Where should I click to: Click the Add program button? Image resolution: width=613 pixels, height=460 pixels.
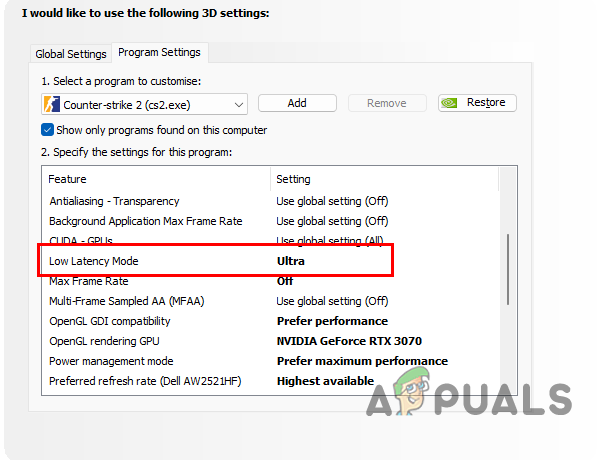tap(297, 103)
